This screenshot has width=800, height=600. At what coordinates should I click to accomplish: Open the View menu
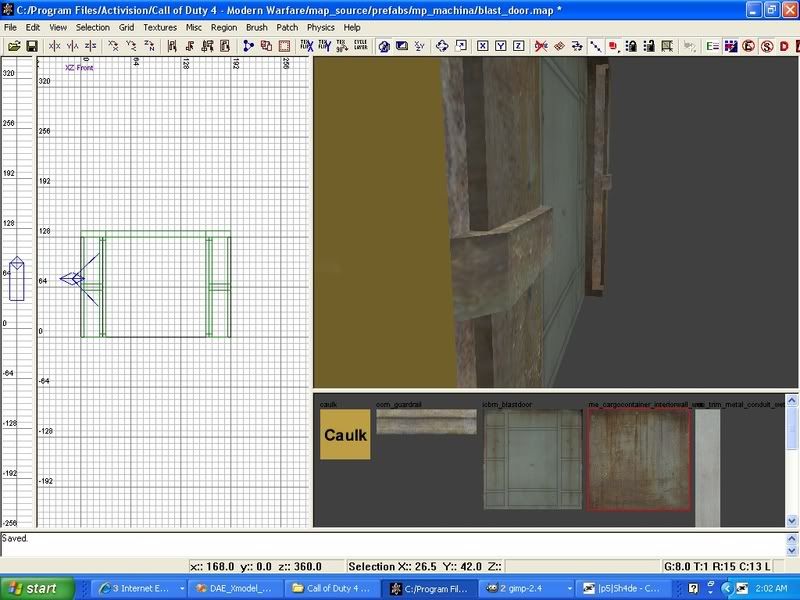point(58,28)
